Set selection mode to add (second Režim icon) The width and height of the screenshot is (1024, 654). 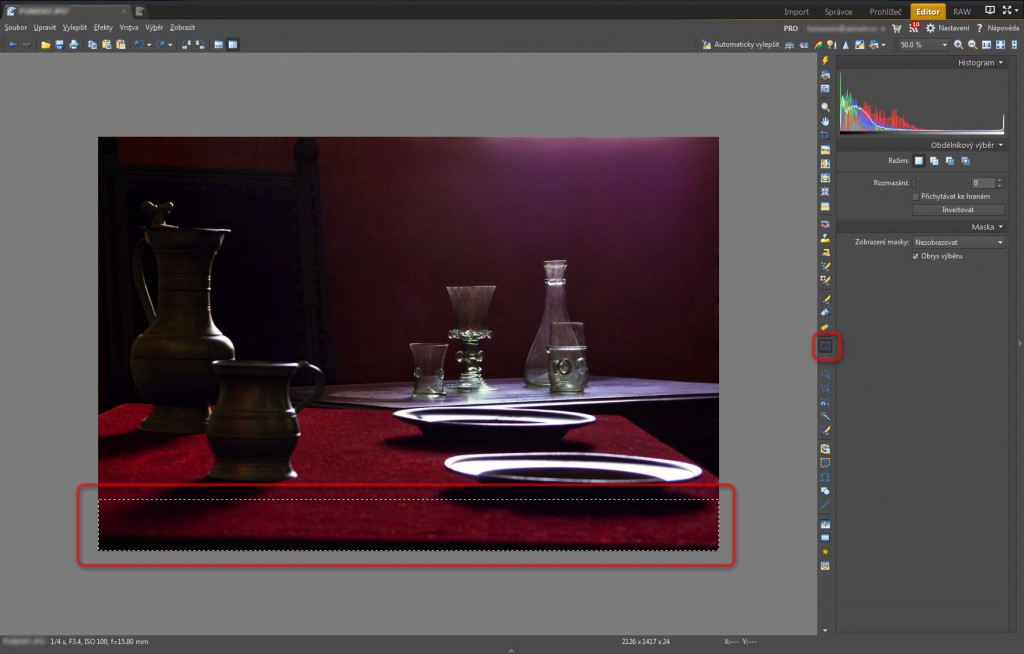click(x=935, y=161)
